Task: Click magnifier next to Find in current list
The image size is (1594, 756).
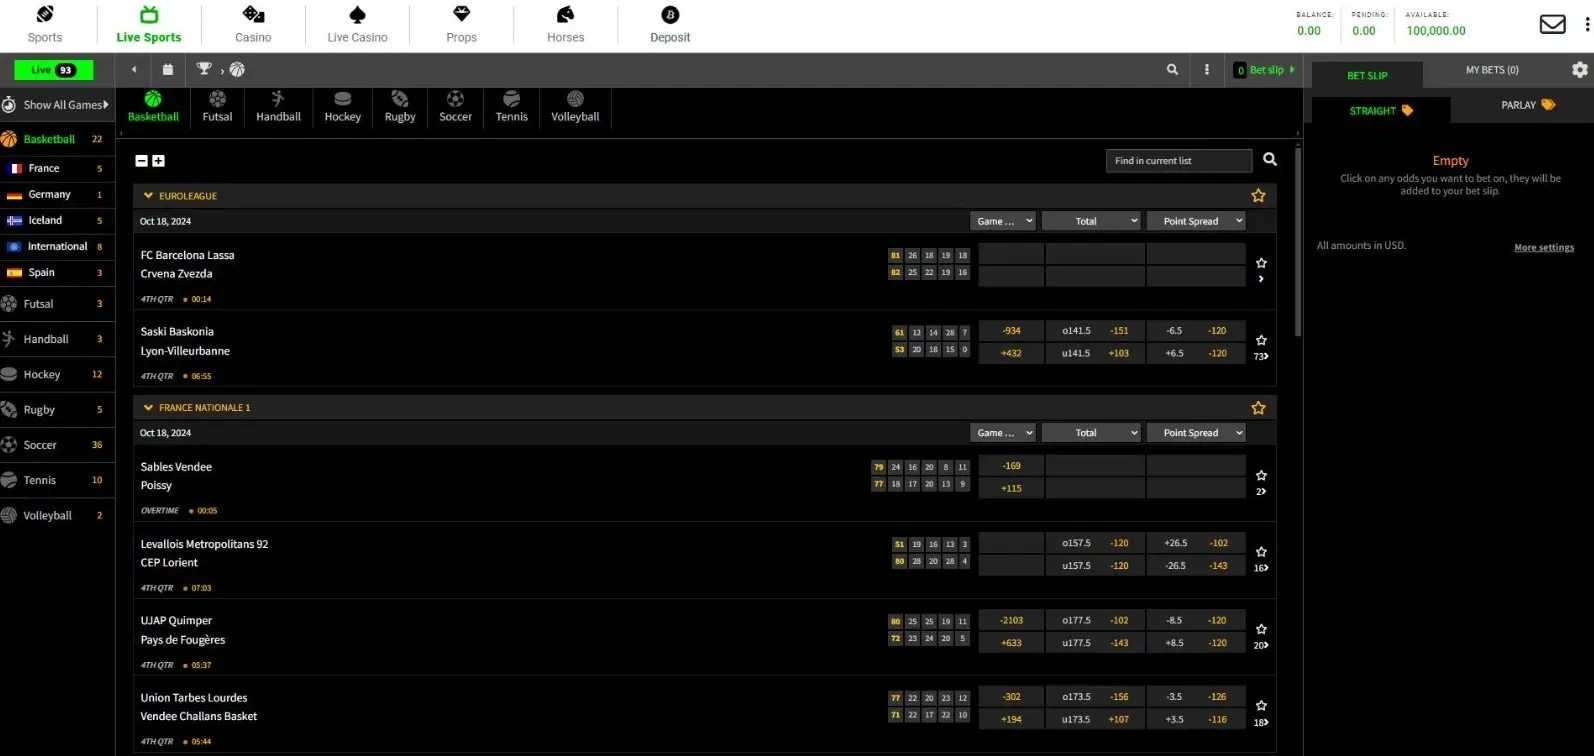Action: [x=1270, y=159]
